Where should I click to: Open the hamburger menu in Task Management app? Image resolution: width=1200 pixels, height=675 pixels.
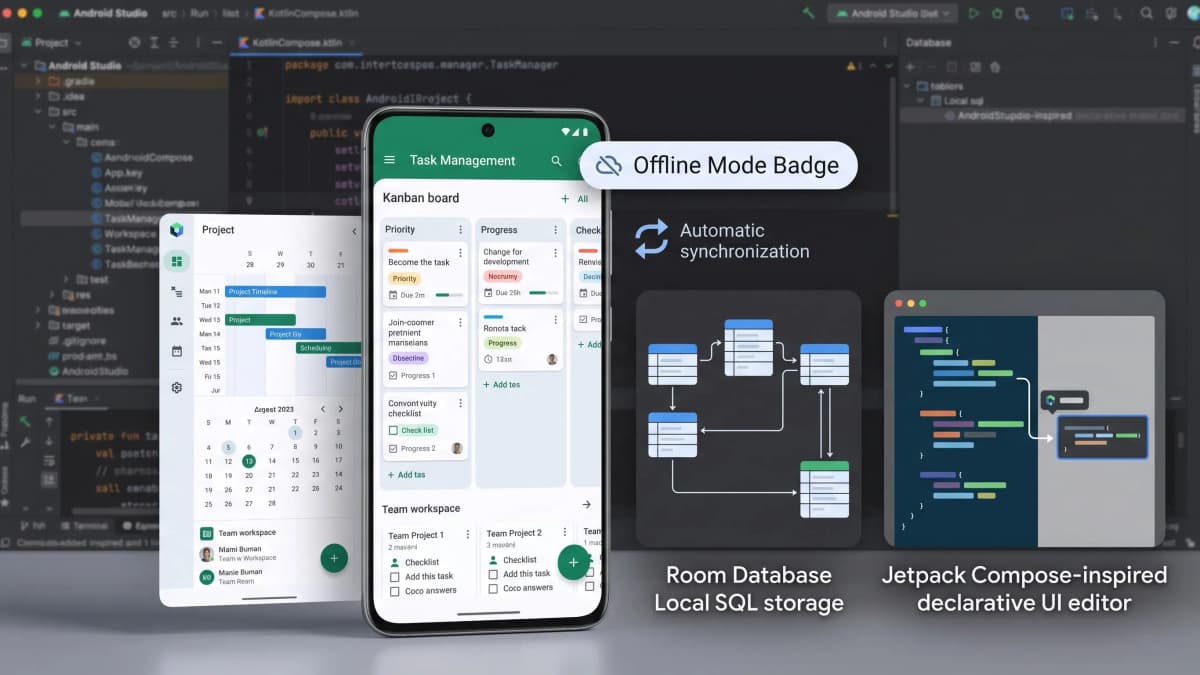click(390, 160)
